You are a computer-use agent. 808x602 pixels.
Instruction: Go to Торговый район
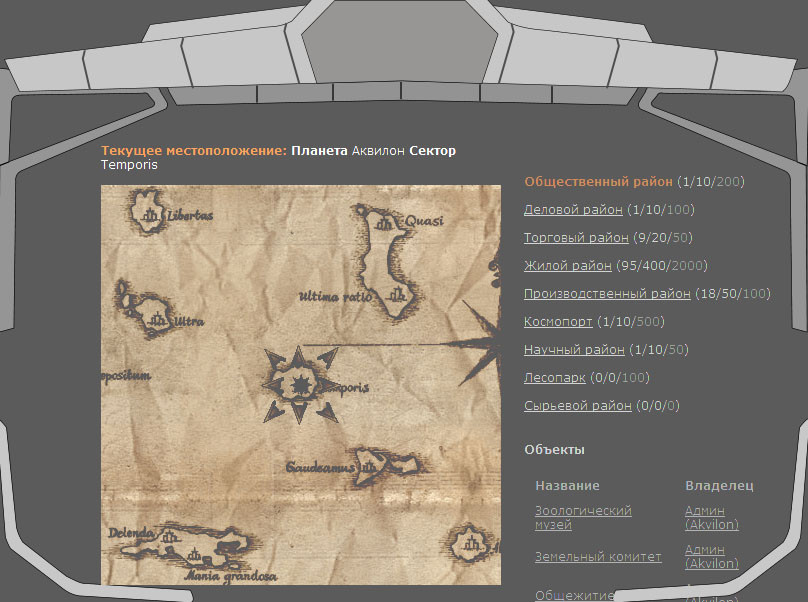[x=576, y=238]
